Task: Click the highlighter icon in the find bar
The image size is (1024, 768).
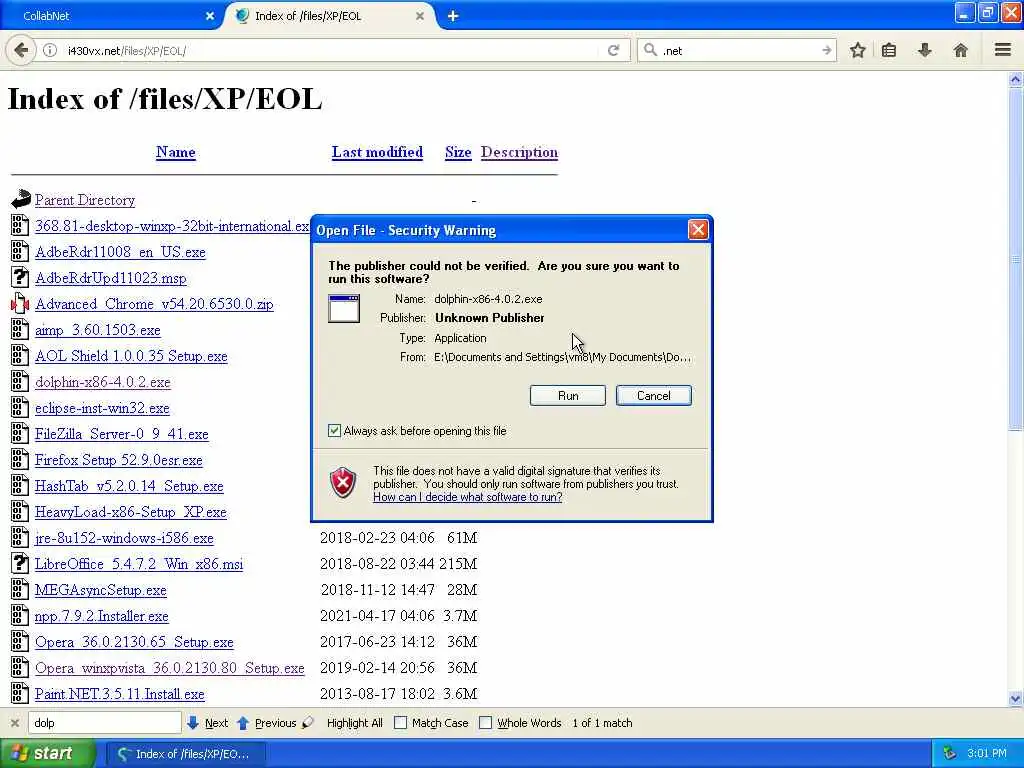Action: click(308, 722)
